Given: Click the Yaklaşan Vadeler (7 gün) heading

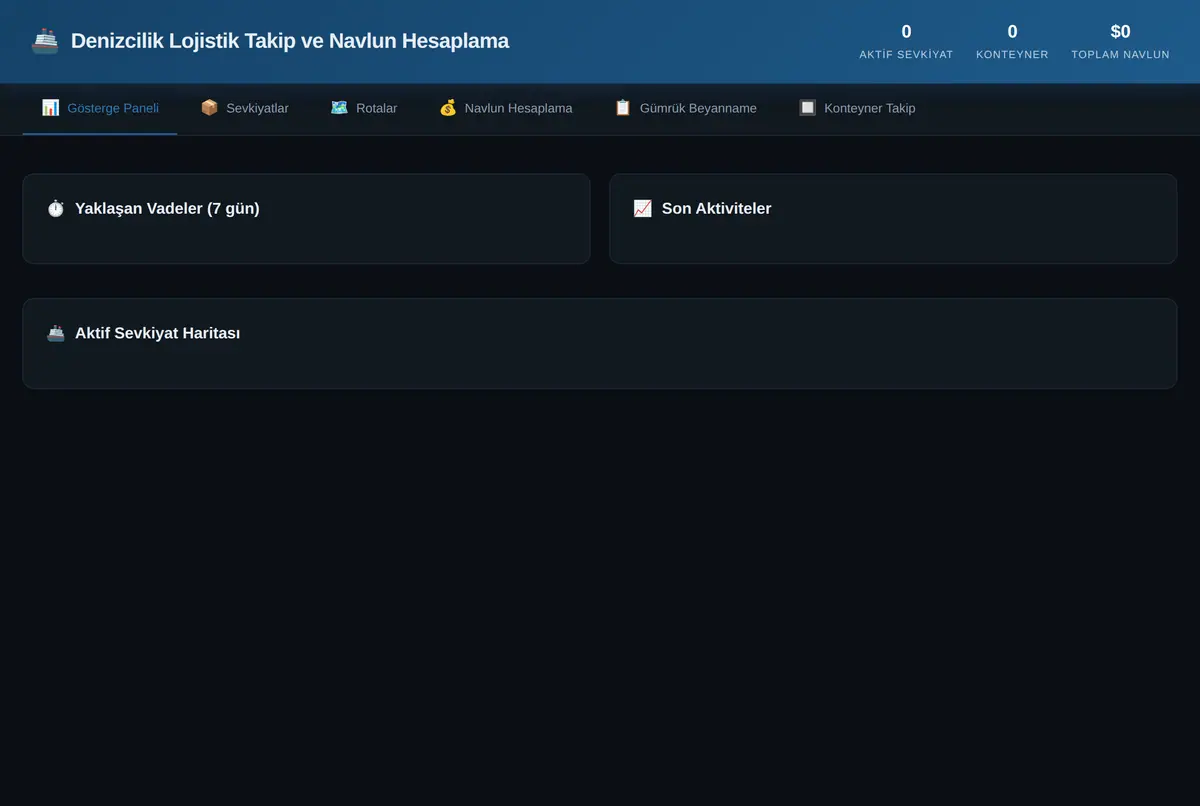Looking at the screenshot, I should tap(167, 209).
